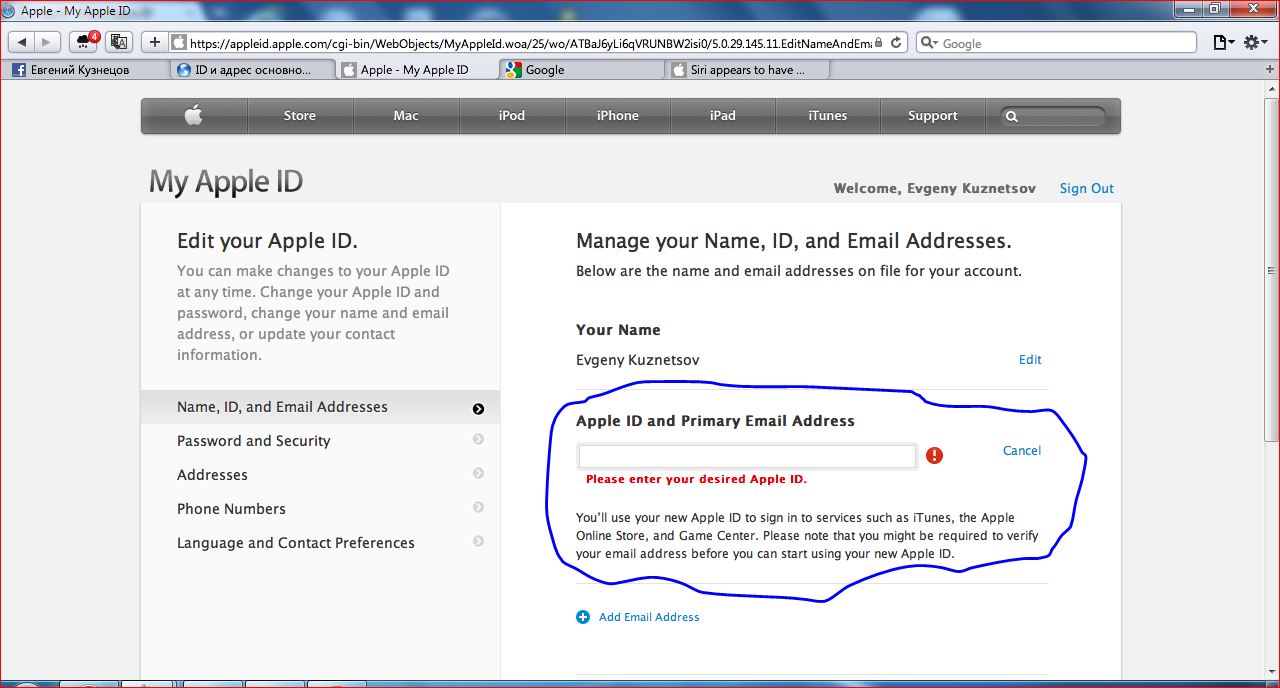Click the Add Email Address link
The width and height of the screenshot is (1280, 688).
coord(649,617)
